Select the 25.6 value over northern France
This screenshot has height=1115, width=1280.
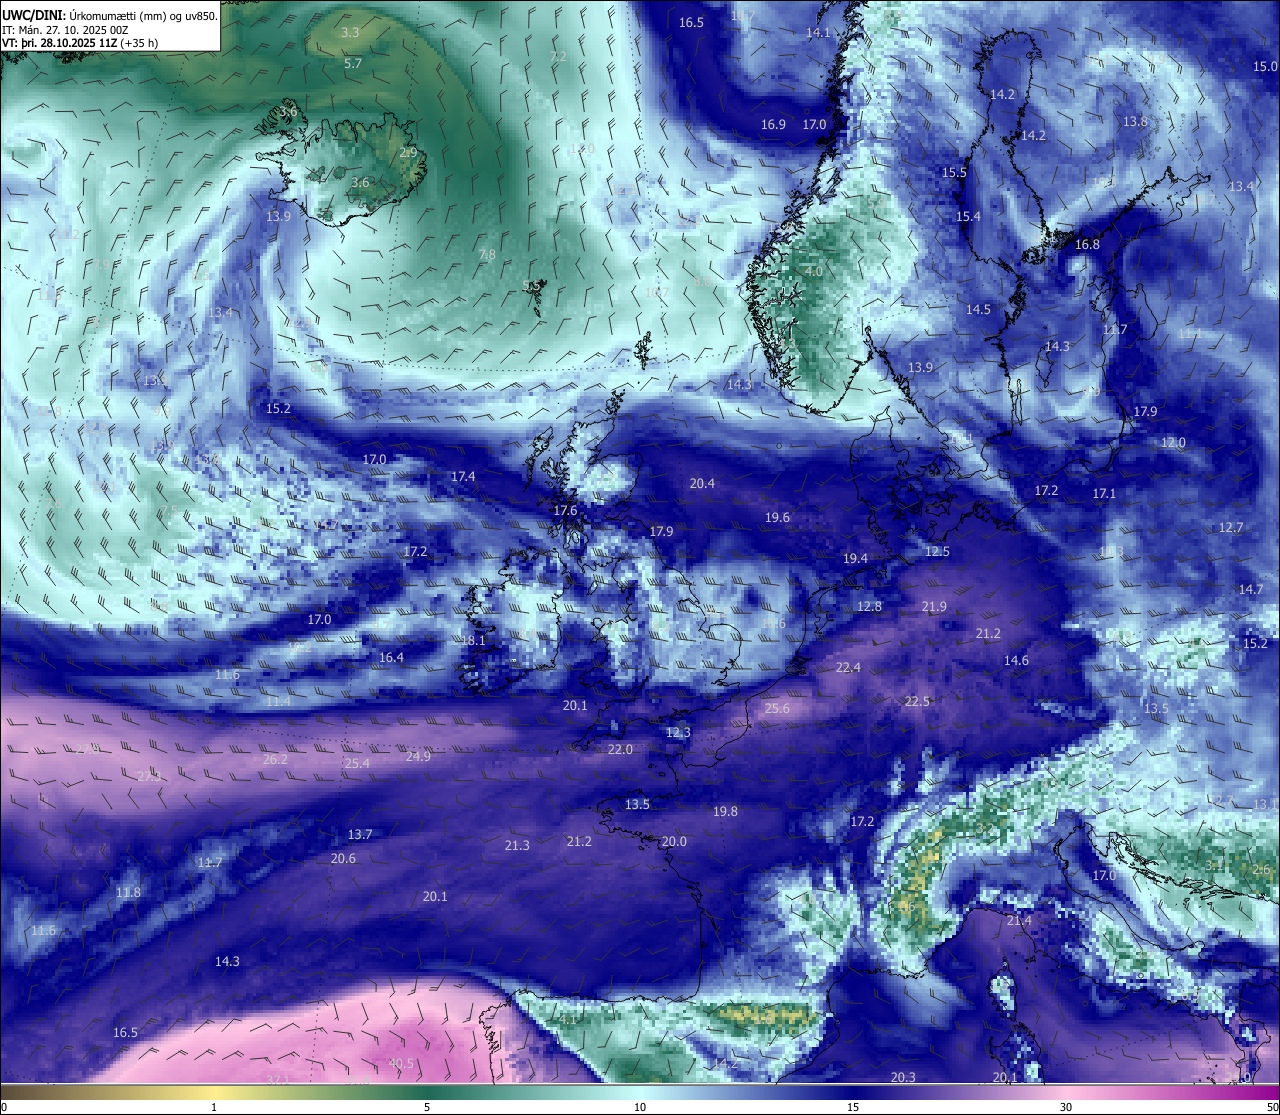click(777, 709)
